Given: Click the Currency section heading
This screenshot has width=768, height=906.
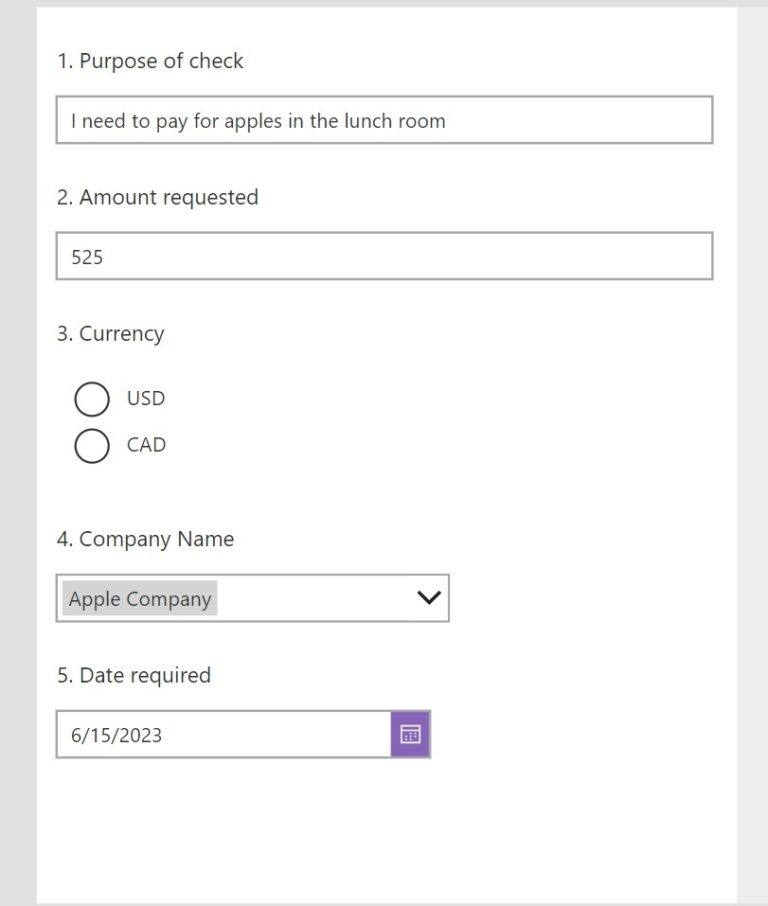Looking at the screenshot, I should (x=112, y=333).
